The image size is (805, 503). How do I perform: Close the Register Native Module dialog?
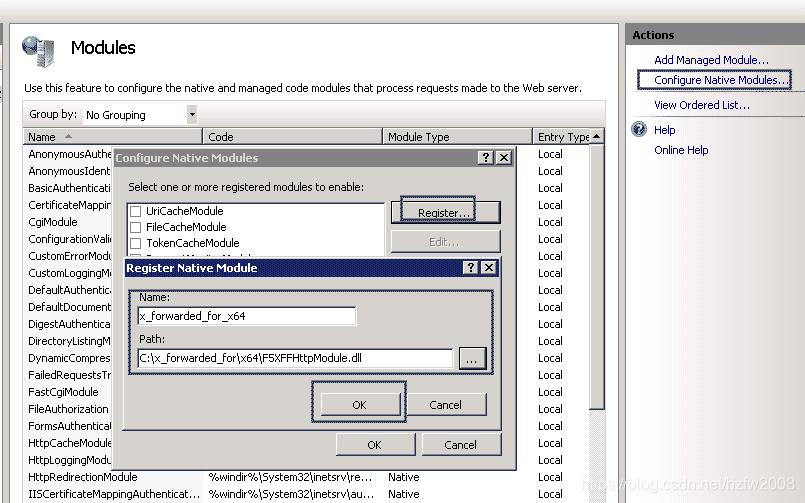click(488, 268)
